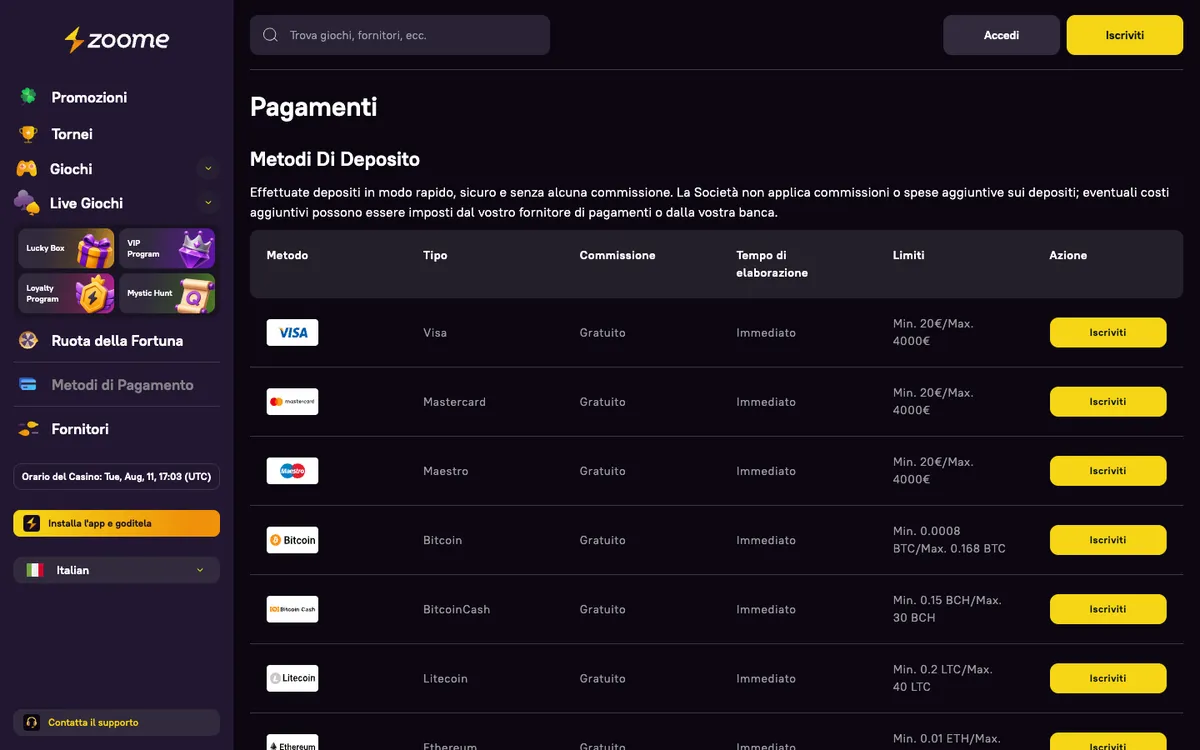
Task: Click the Pagamenti page heading
Action: [x=313, y=107]
